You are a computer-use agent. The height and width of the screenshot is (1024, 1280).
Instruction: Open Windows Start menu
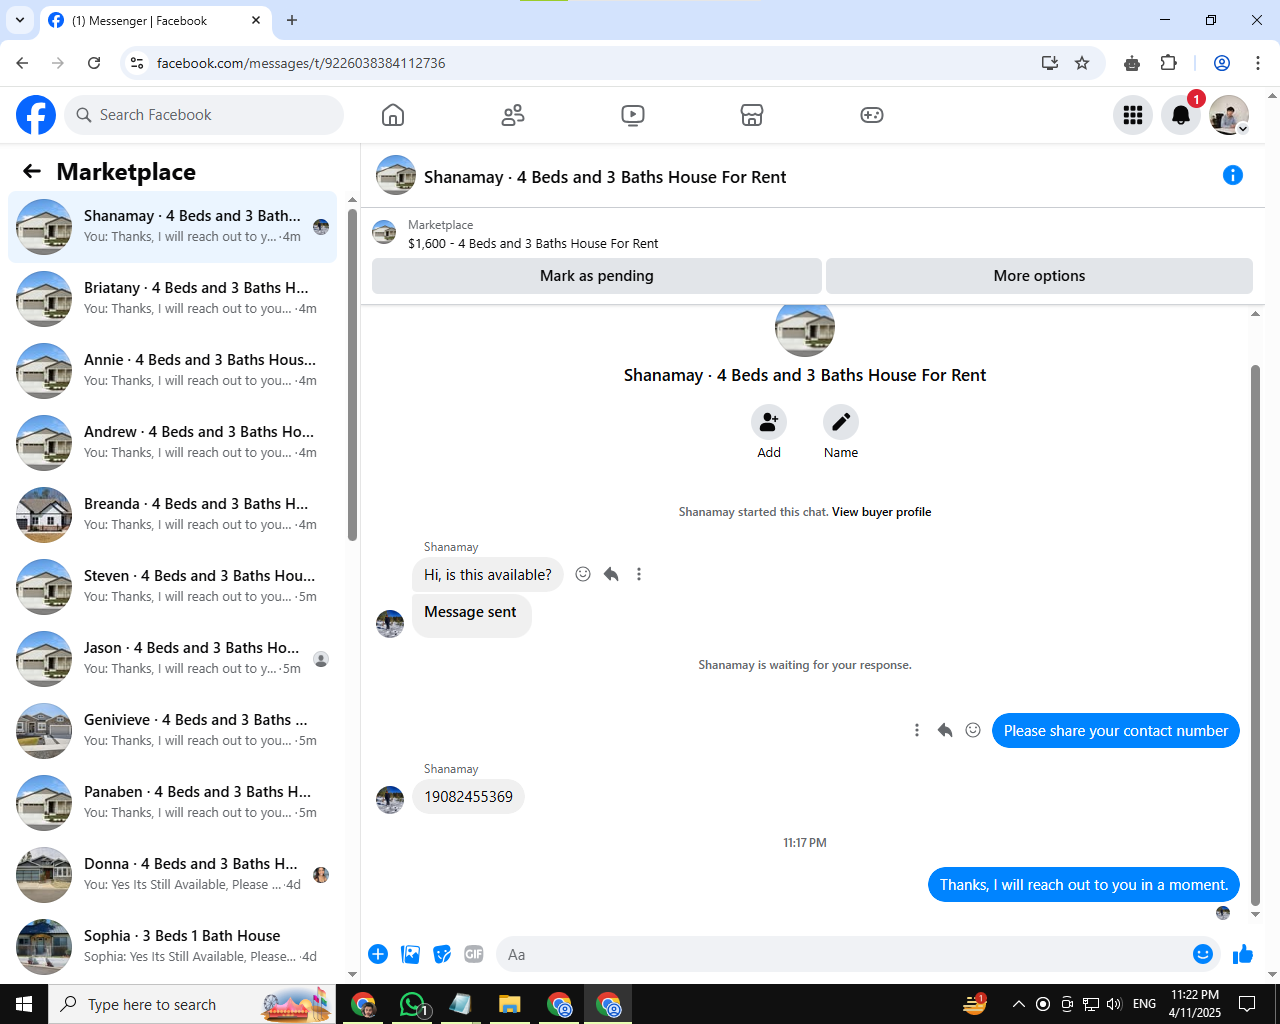coord(24,1004)
